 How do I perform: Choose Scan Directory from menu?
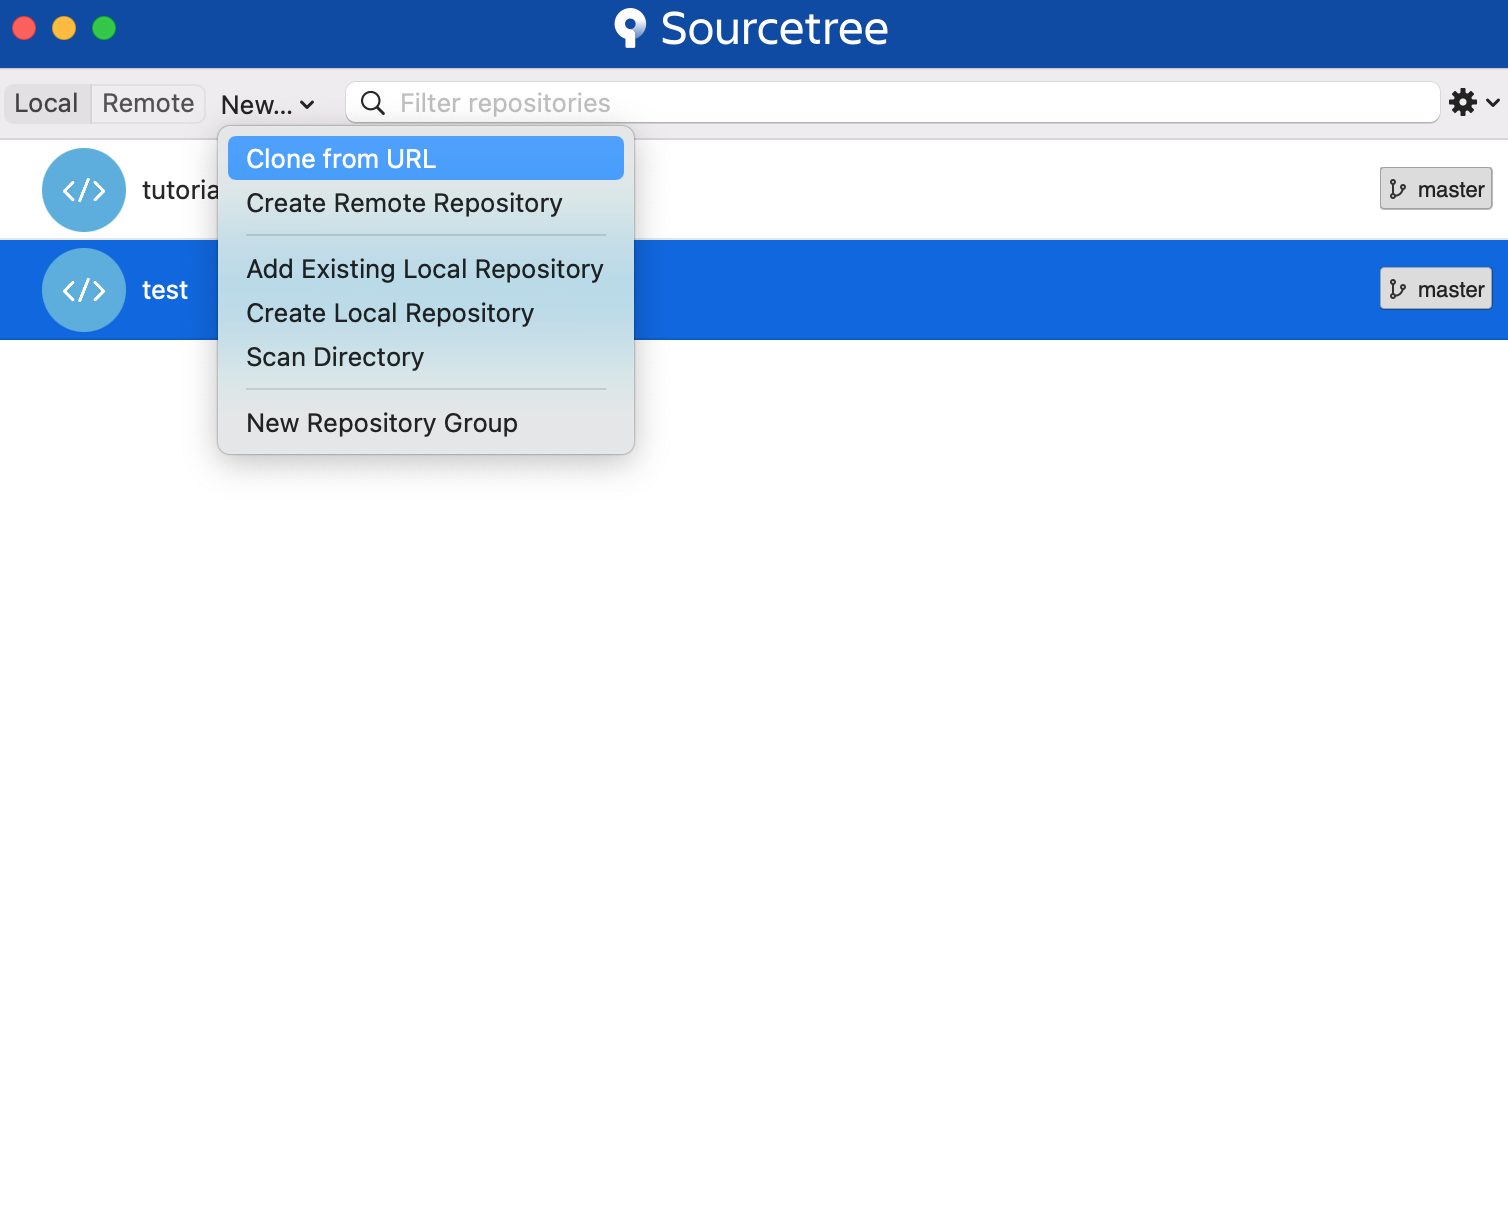[x=425, y=357]
